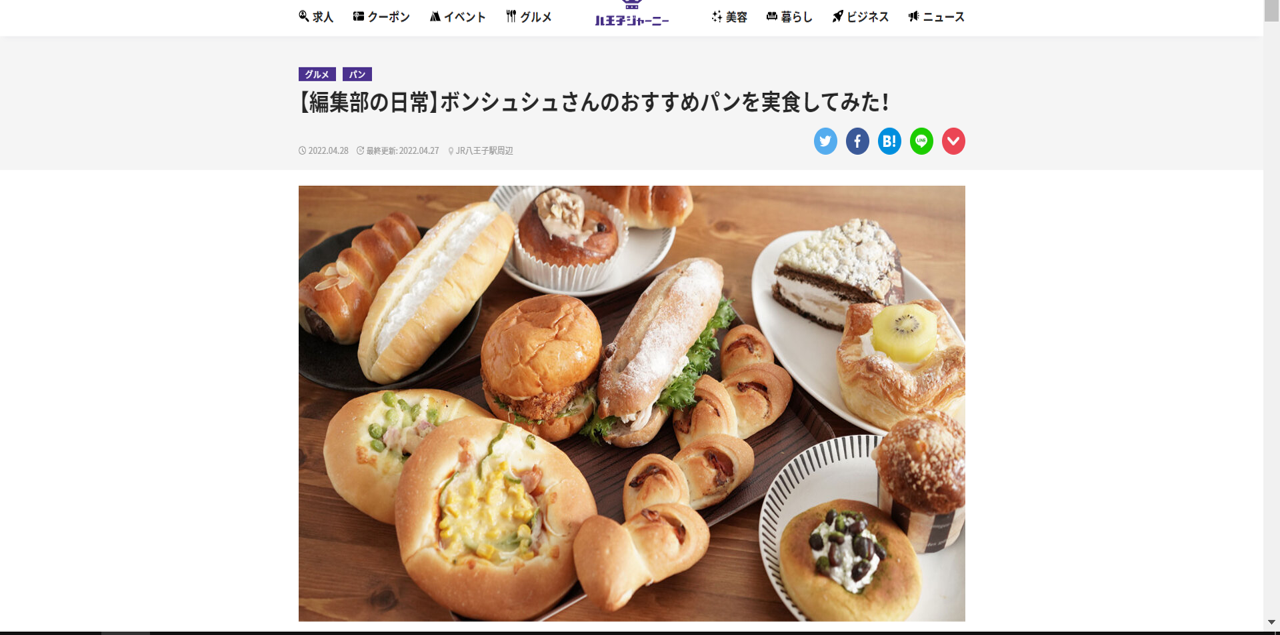This screenshot has height=635, width=1280.
Task: Open the 八王子ジャーニー site logo
Action: pos(632,14)
